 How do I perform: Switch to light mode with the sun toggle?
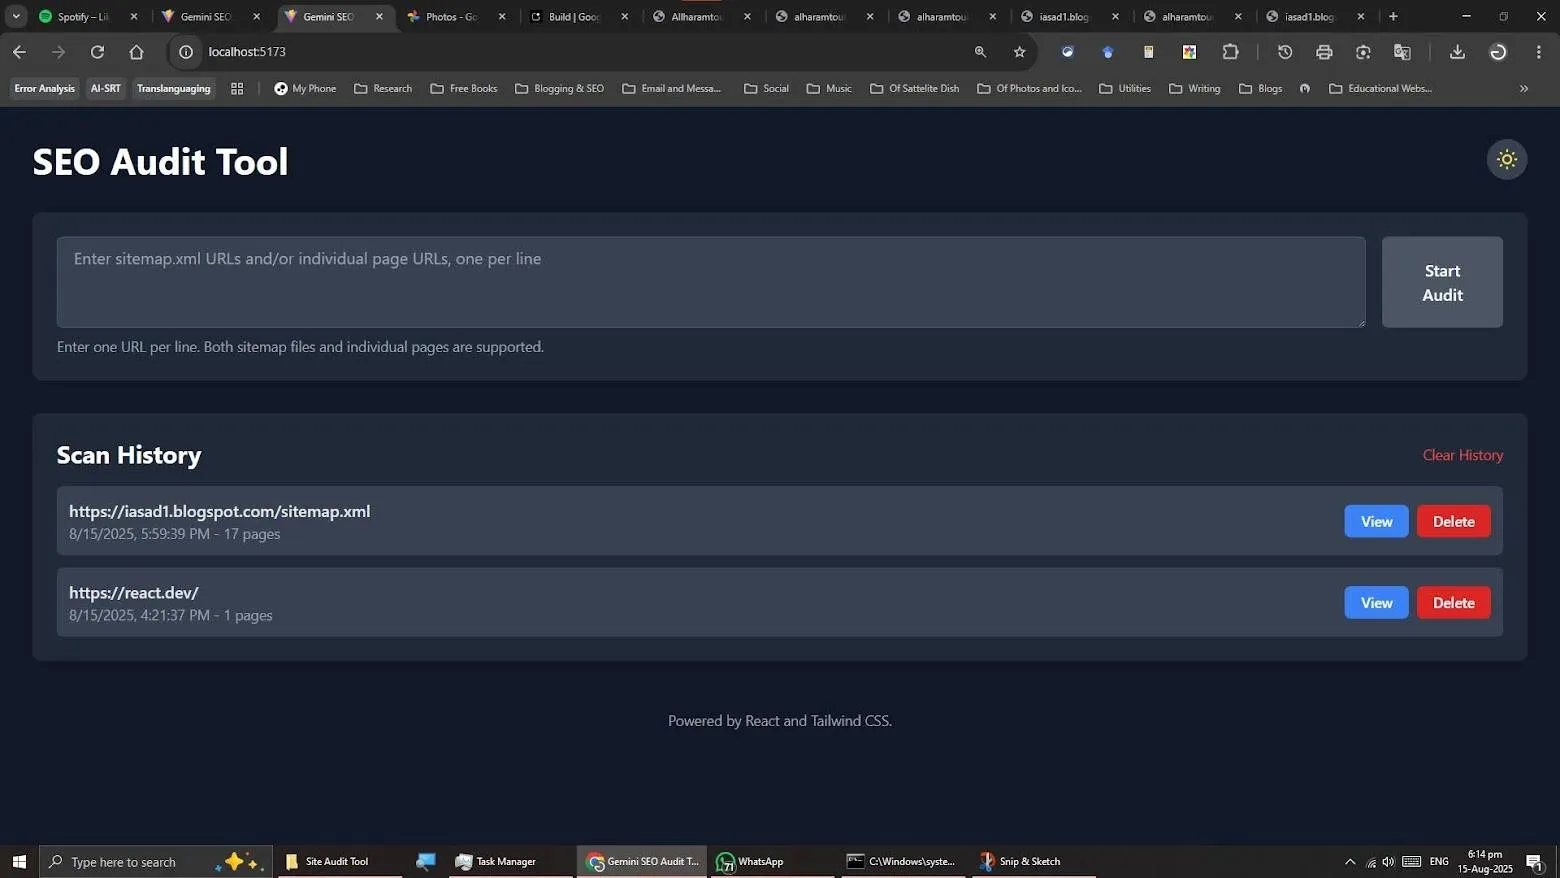click(x=1507, y=159)
